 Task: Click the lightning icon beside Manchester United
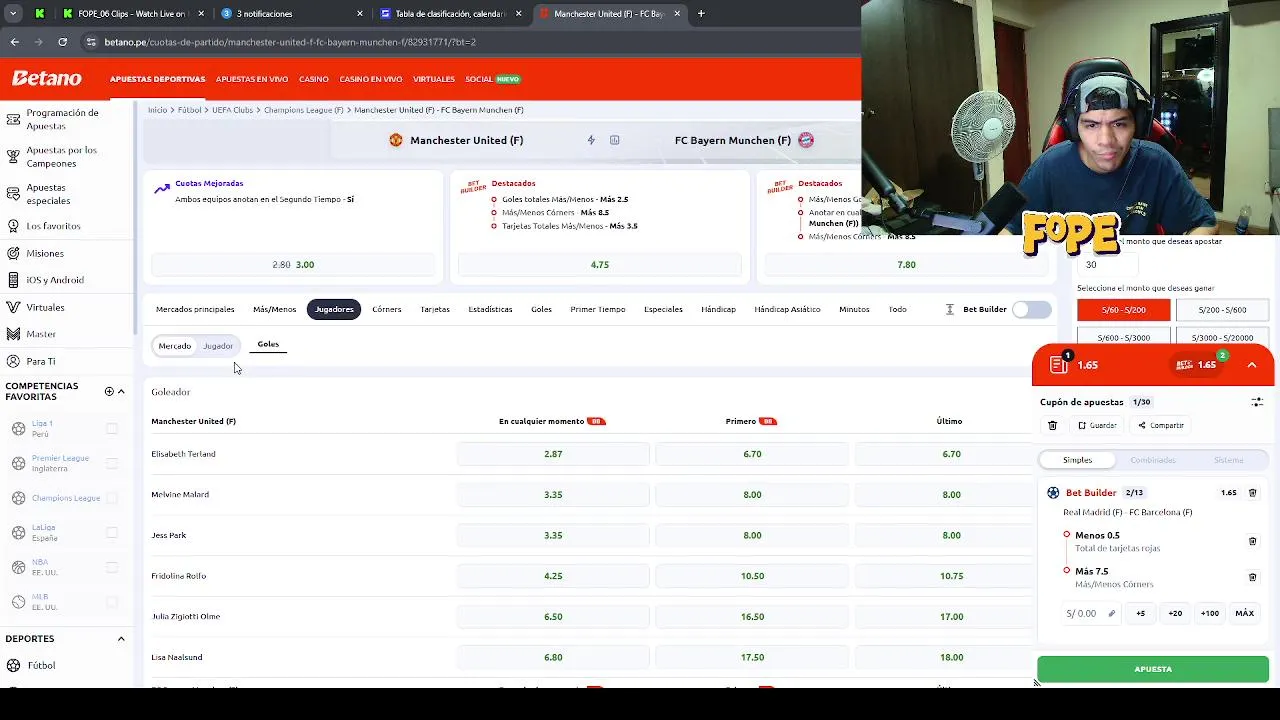[591, 140]
